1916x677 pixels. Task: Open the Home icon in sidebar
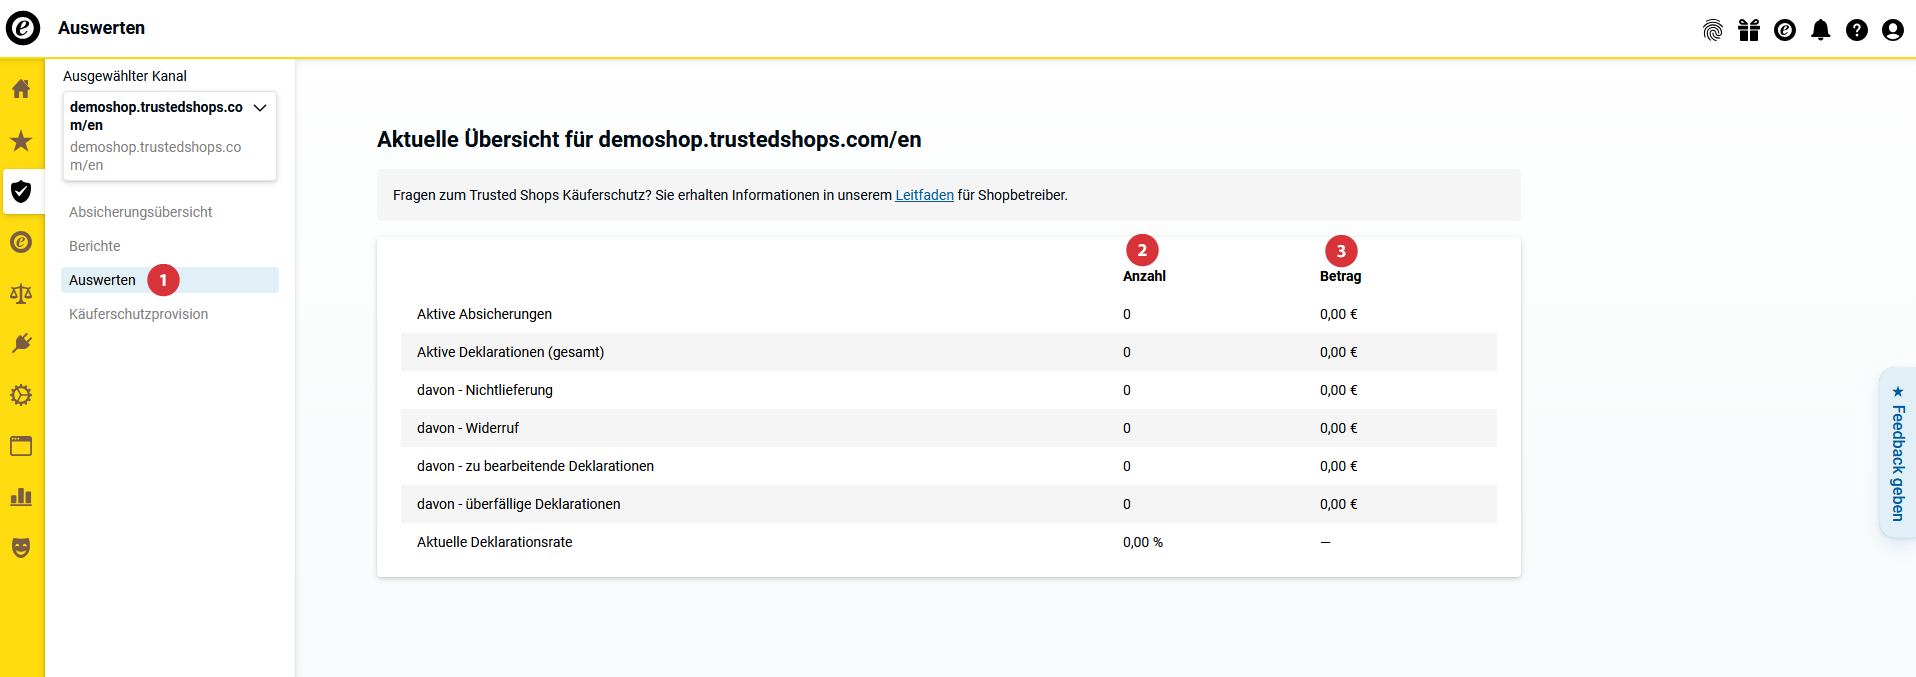pyautogui.click(x=21, y=89)
